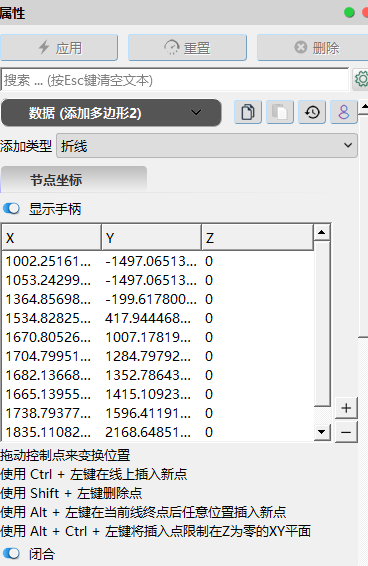
Task: Select Y cell -199.617800...
Action: coord(151,299)
